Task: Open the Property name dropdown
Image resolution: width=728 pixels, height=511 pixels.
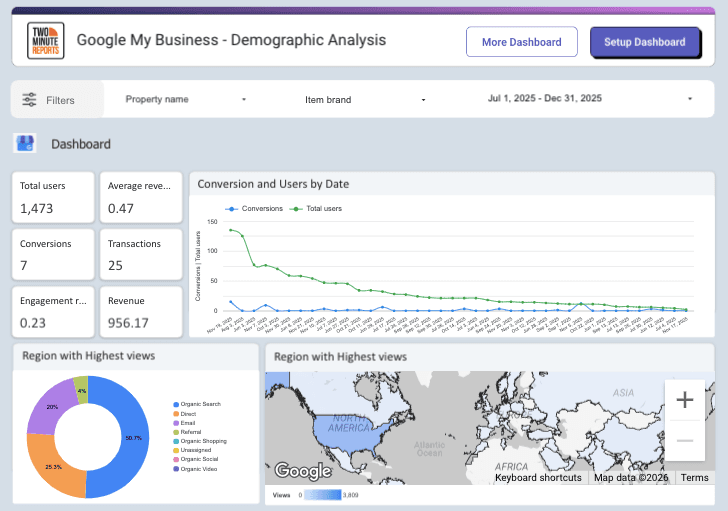Action: [x=185, y=100]
